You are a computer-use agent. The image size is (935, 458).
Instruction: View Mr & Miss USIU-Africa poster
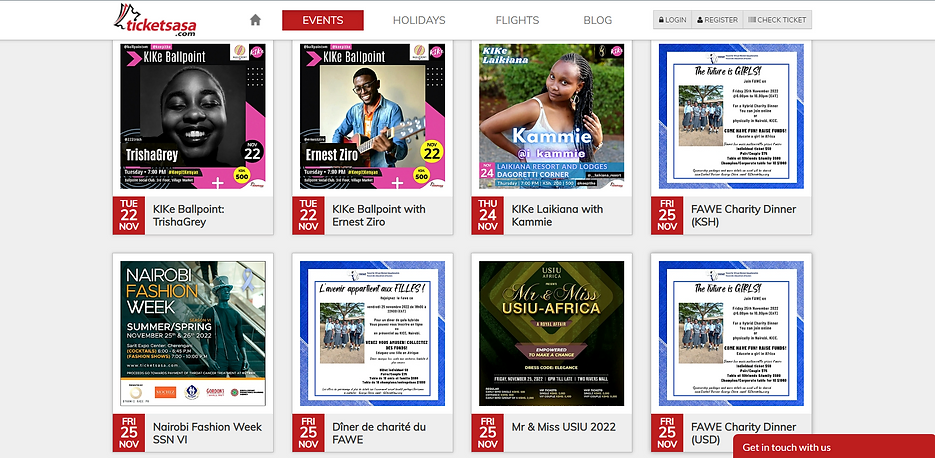click(x=551, y=333)
